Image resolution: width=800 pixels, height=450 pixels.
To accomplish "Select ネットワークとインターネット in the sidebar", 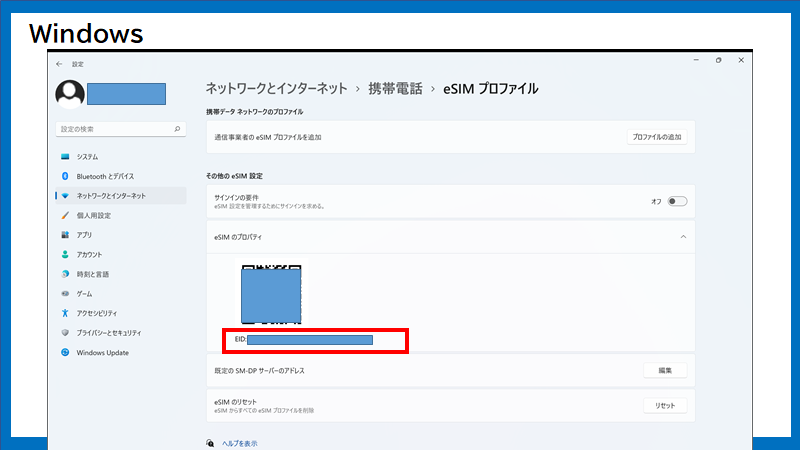I will [x=121, y=196].
